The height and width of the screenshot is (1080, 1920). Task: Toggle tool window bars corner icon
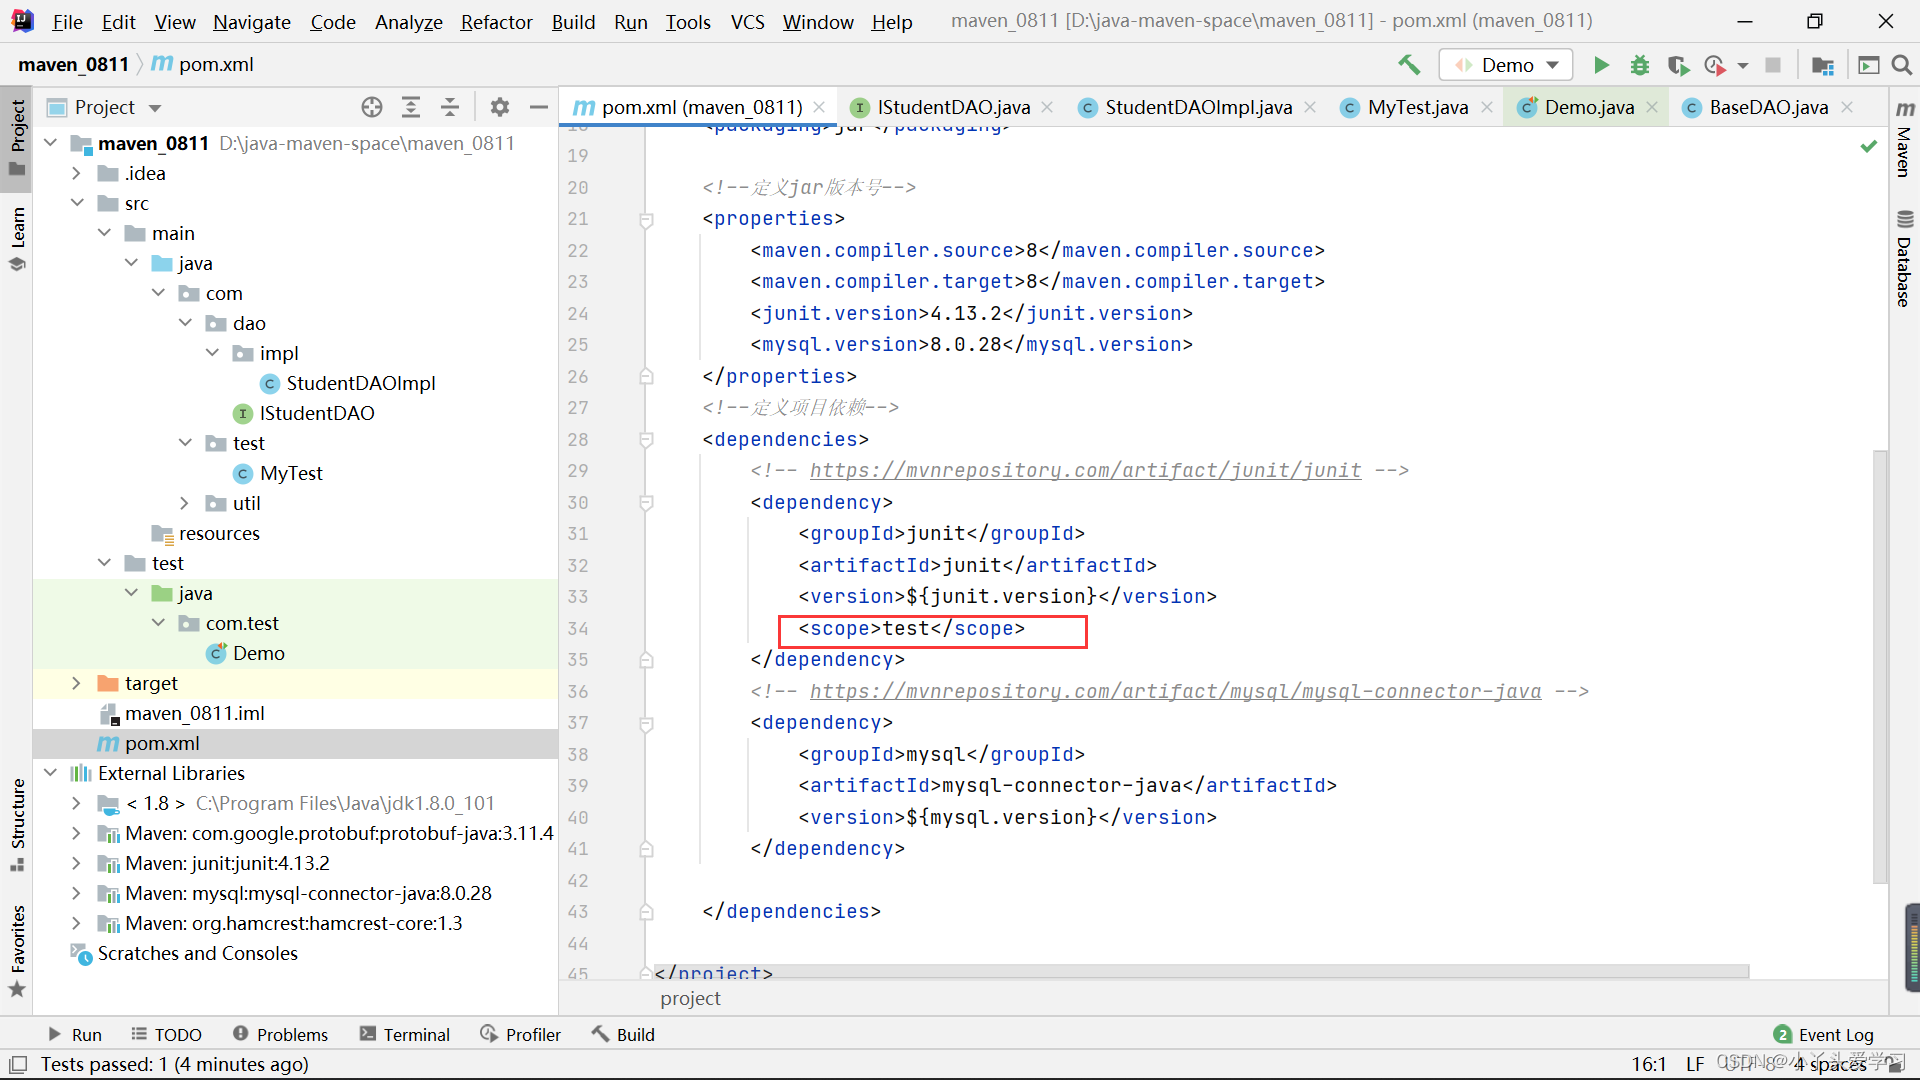(x=18, y=1064)
